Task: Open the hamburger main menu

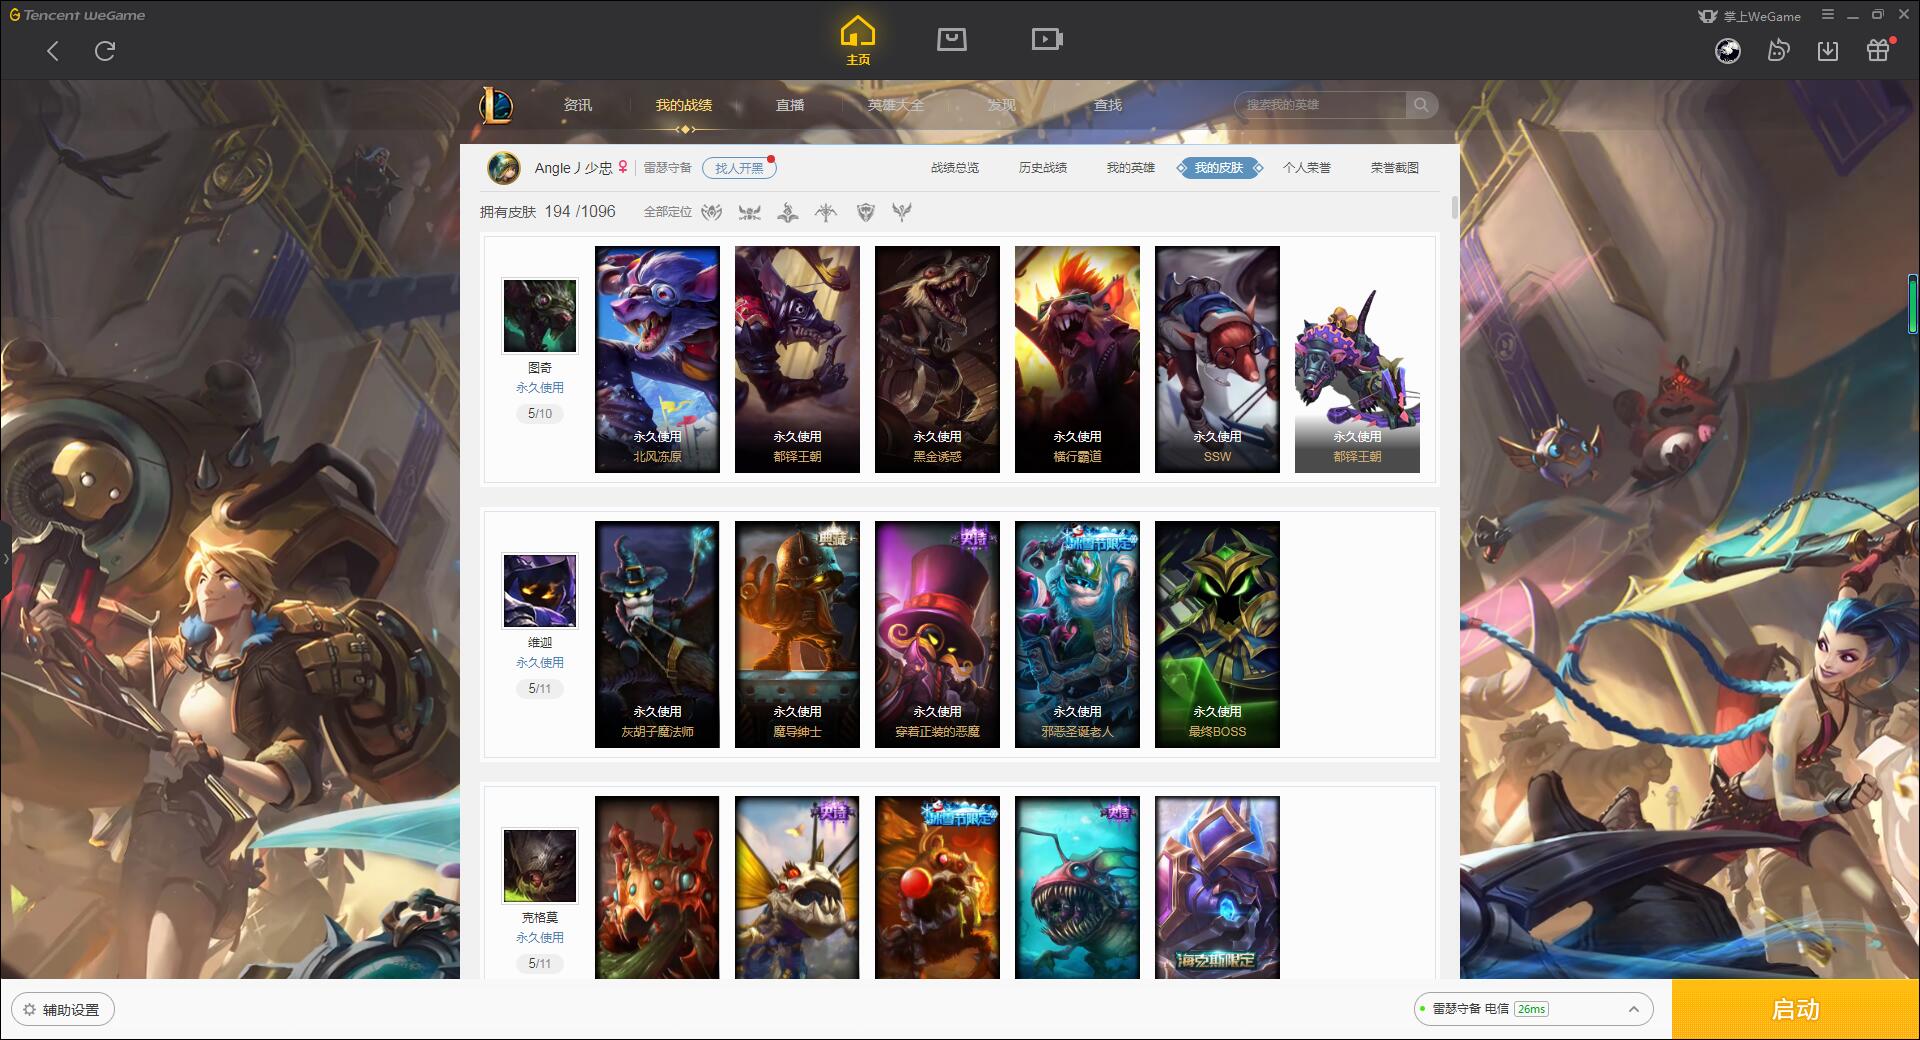Action: 1828,15
